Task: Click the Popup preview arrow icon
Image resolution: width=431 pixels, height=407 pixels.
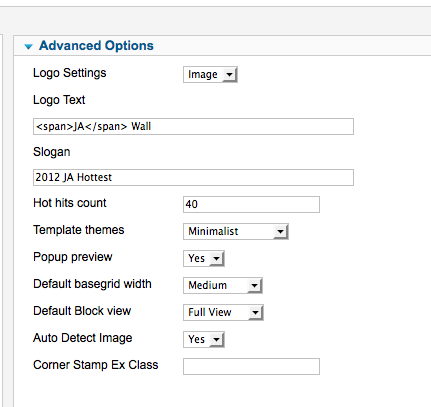Action: 217,259
